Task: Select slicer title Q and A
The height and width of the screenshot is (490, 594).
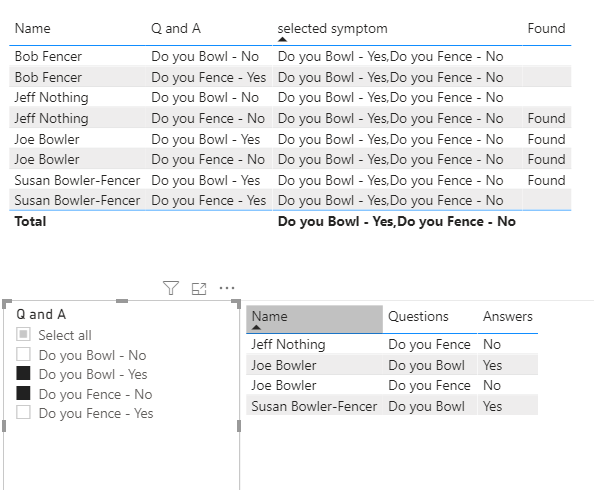Action: [x=41, y=314]
